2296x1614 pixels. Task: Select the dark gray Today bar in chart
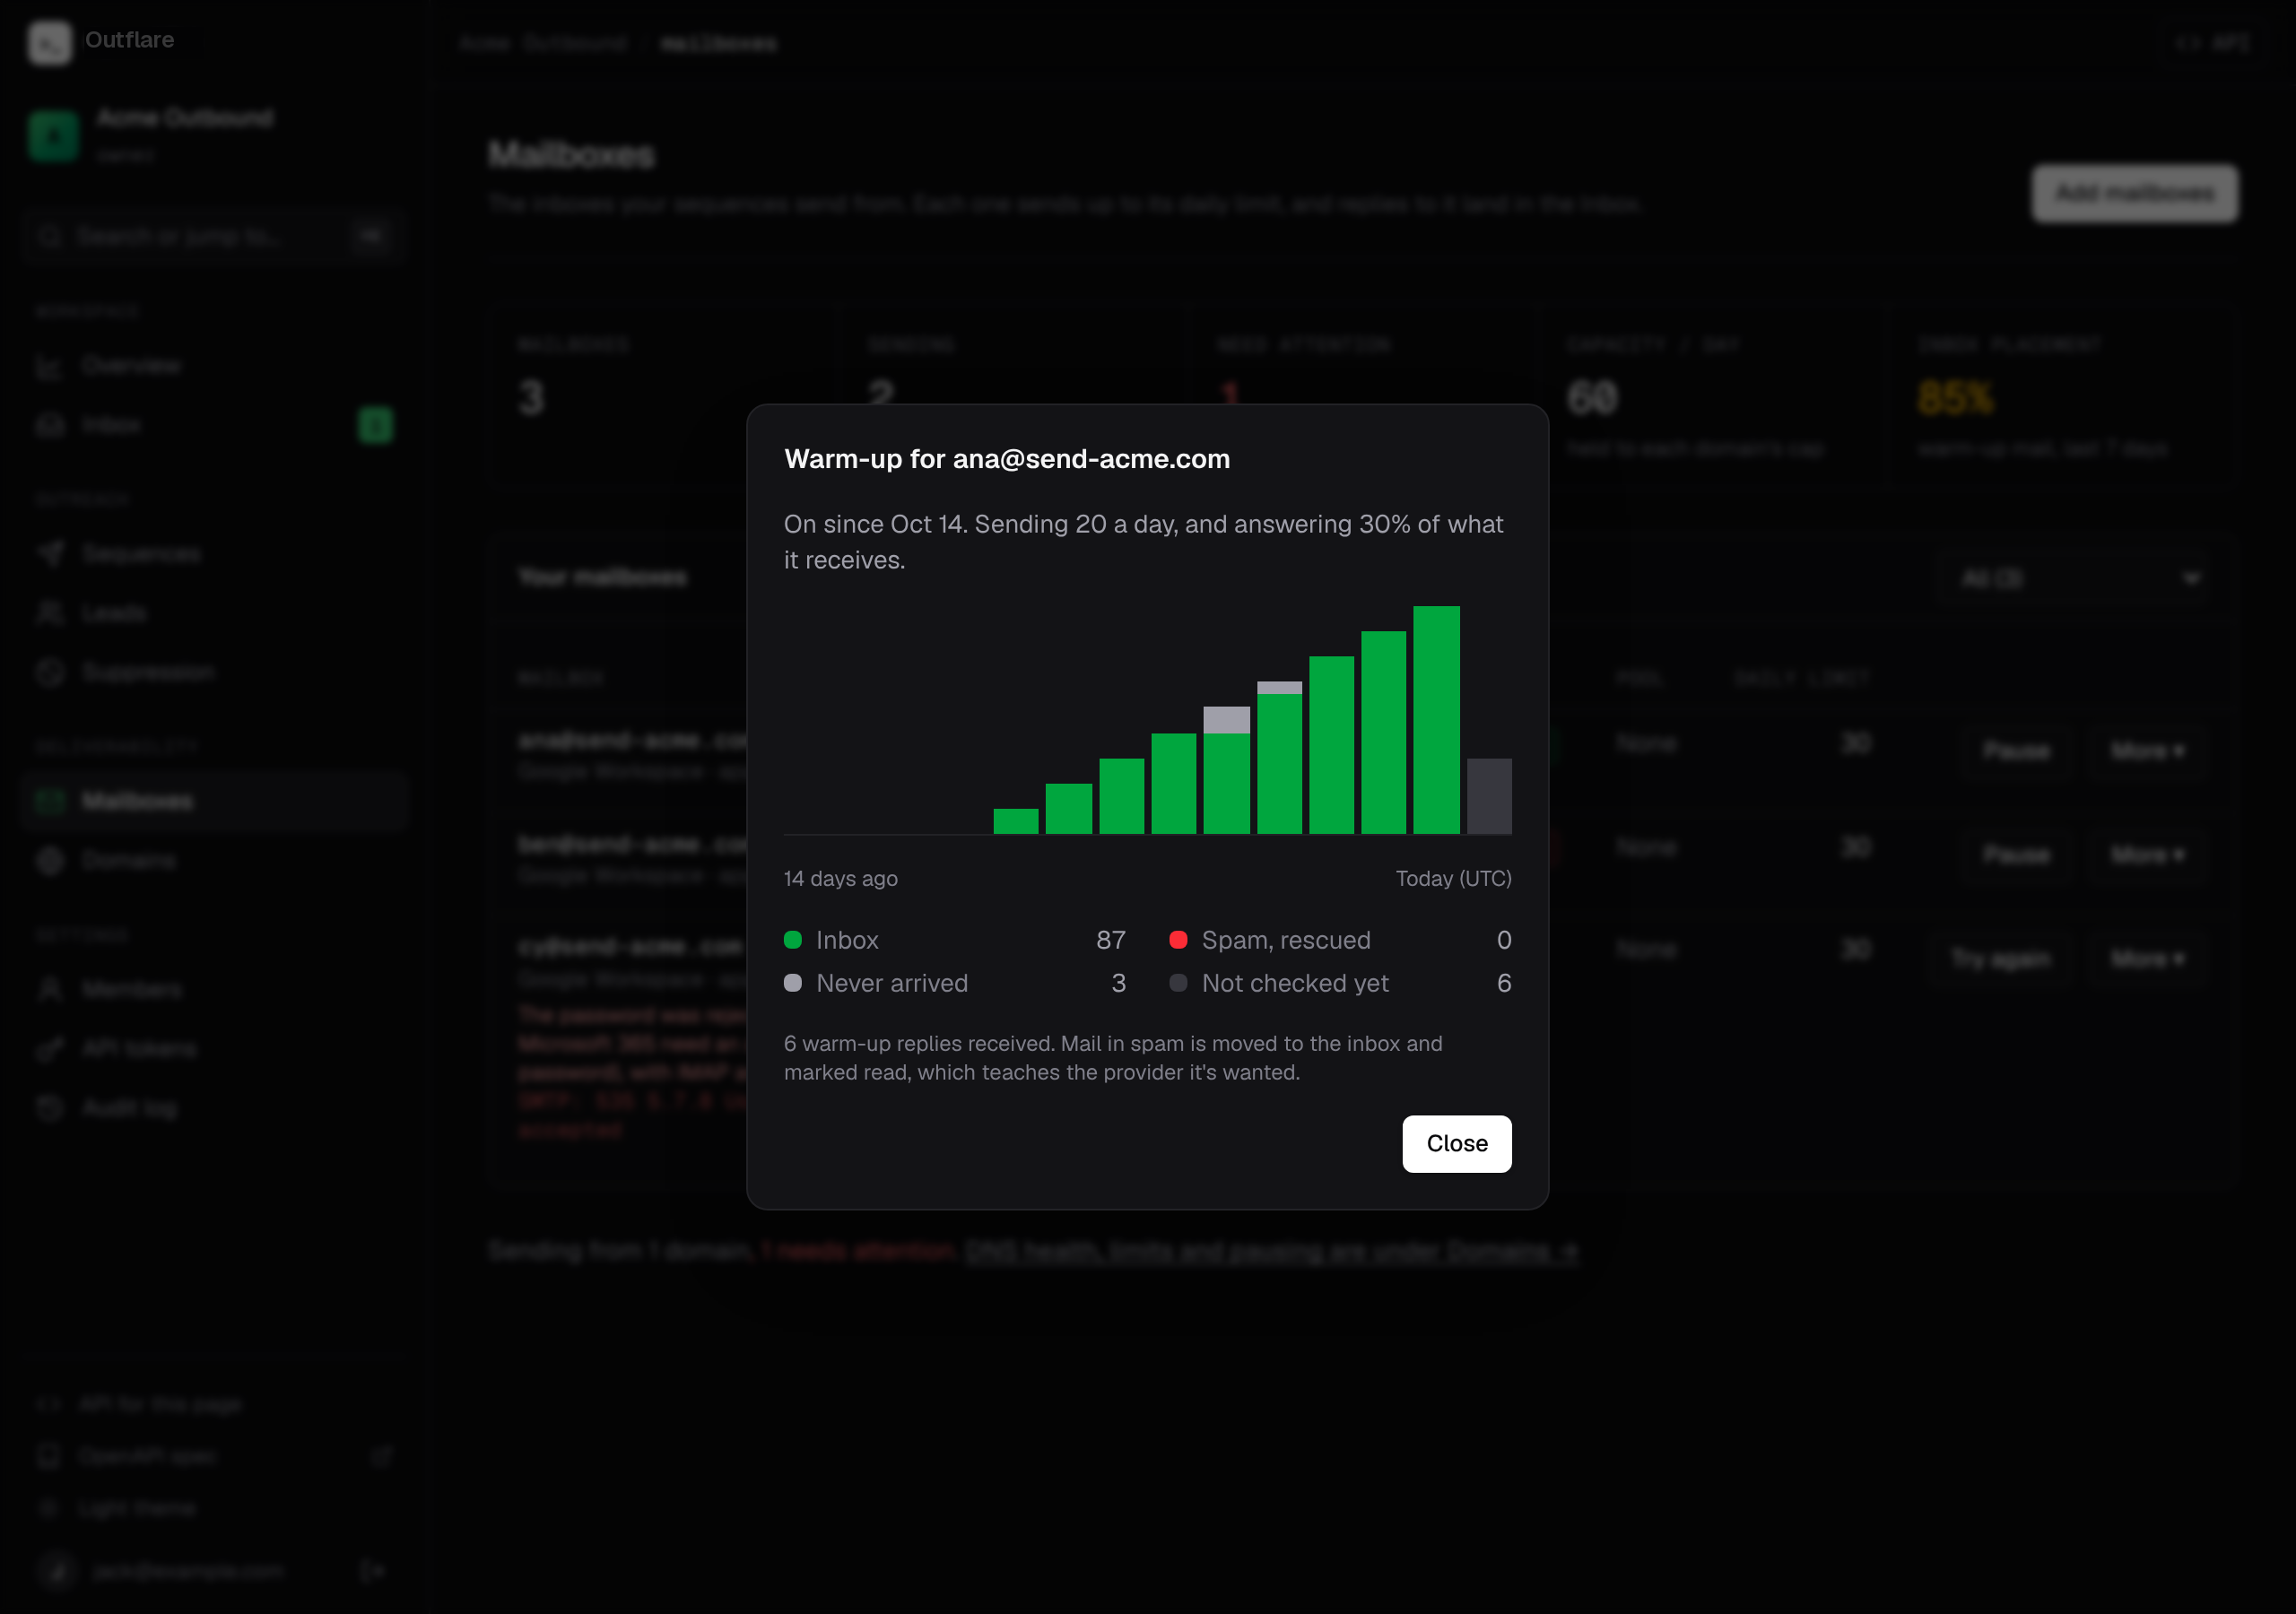click(x=1489, y=796)
